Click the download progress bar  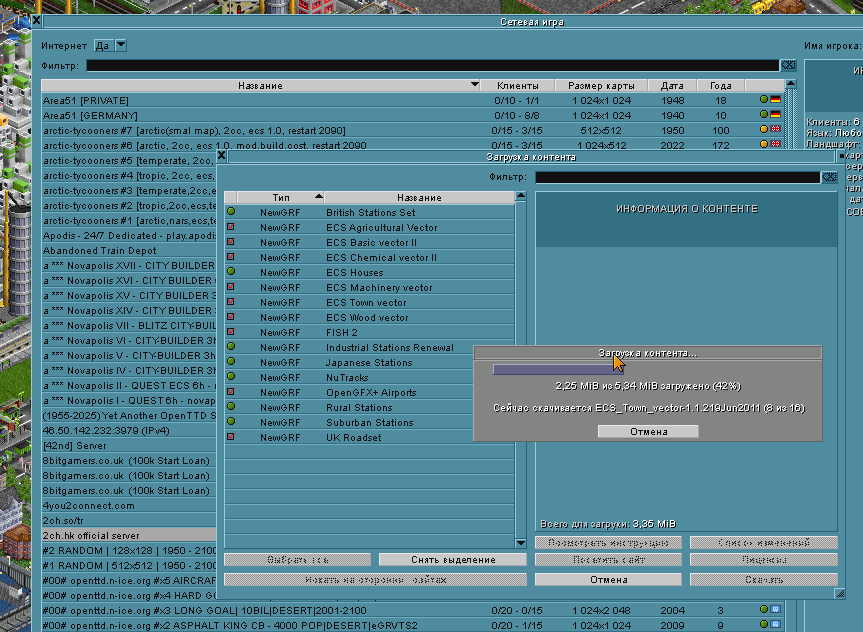tap(560, 369)
